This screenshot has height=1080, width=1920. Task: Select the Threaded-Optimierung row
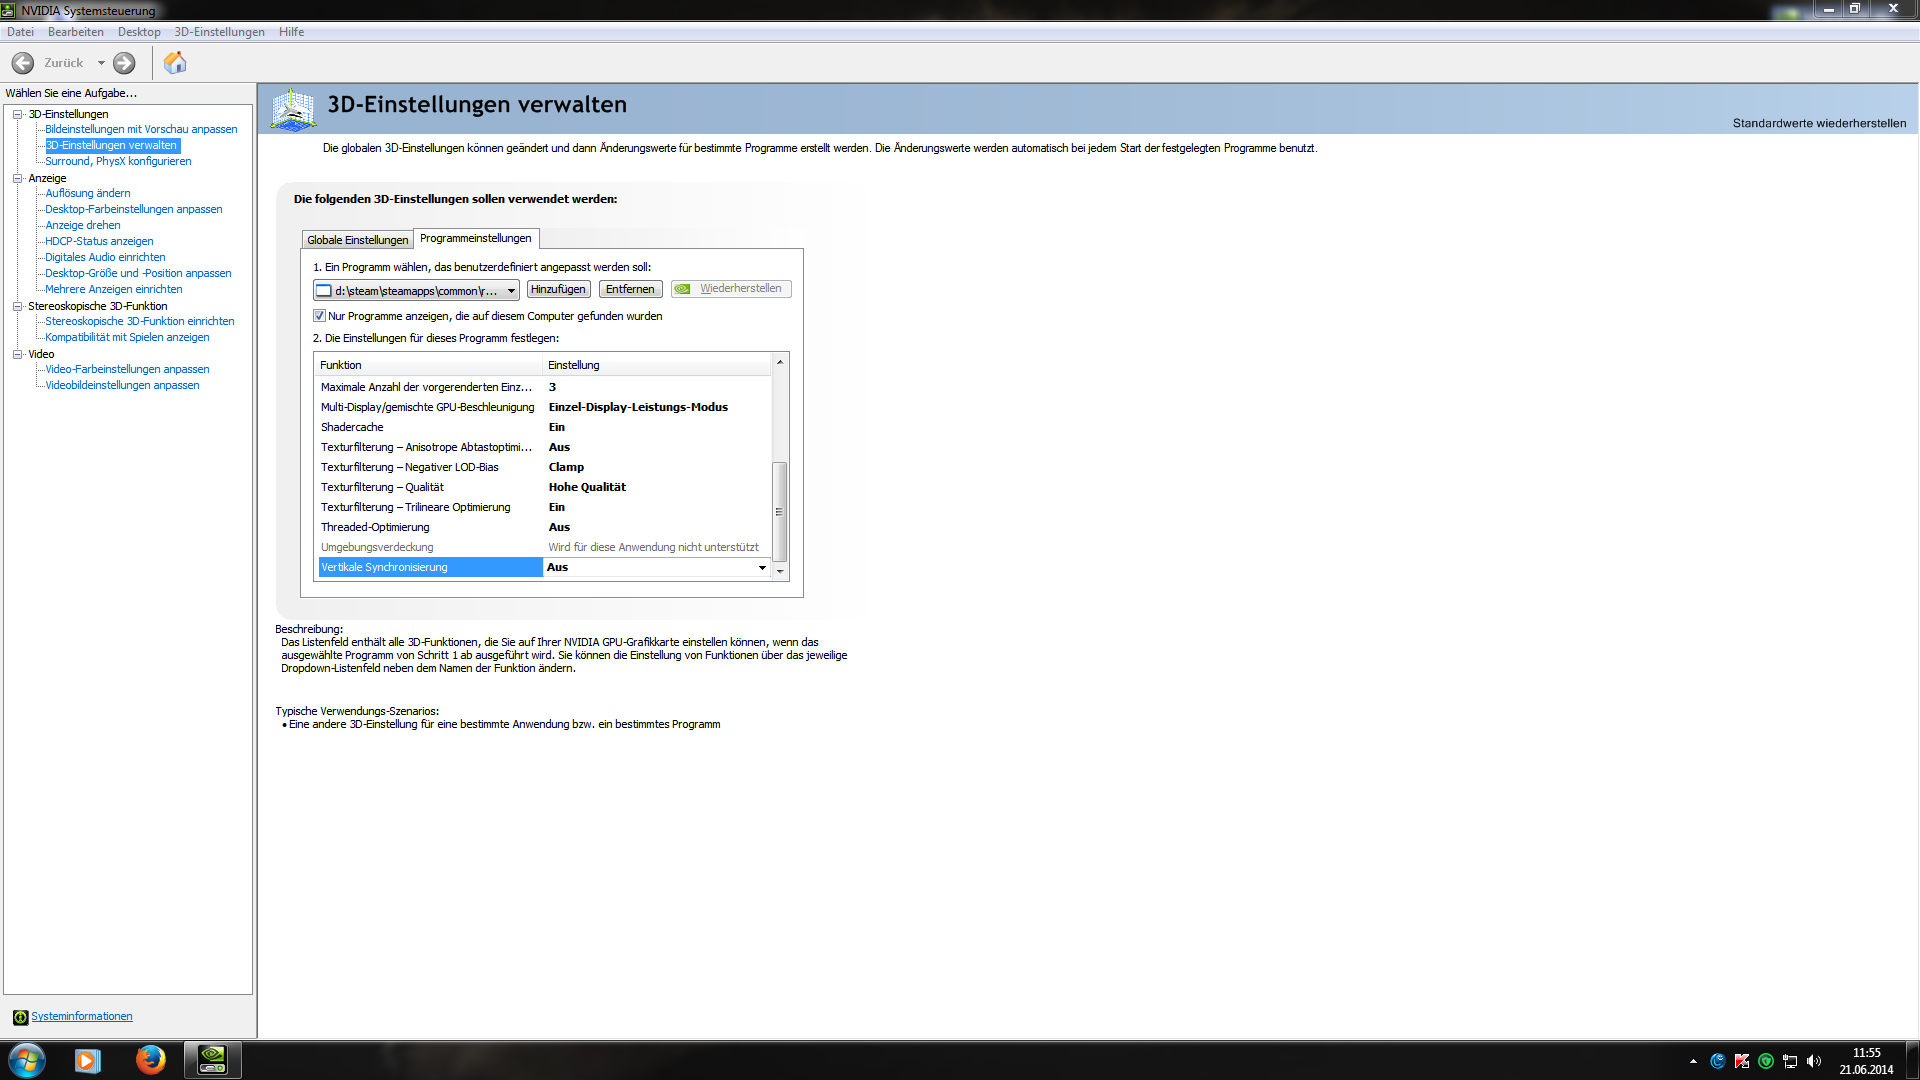click(x=375, y=527)
